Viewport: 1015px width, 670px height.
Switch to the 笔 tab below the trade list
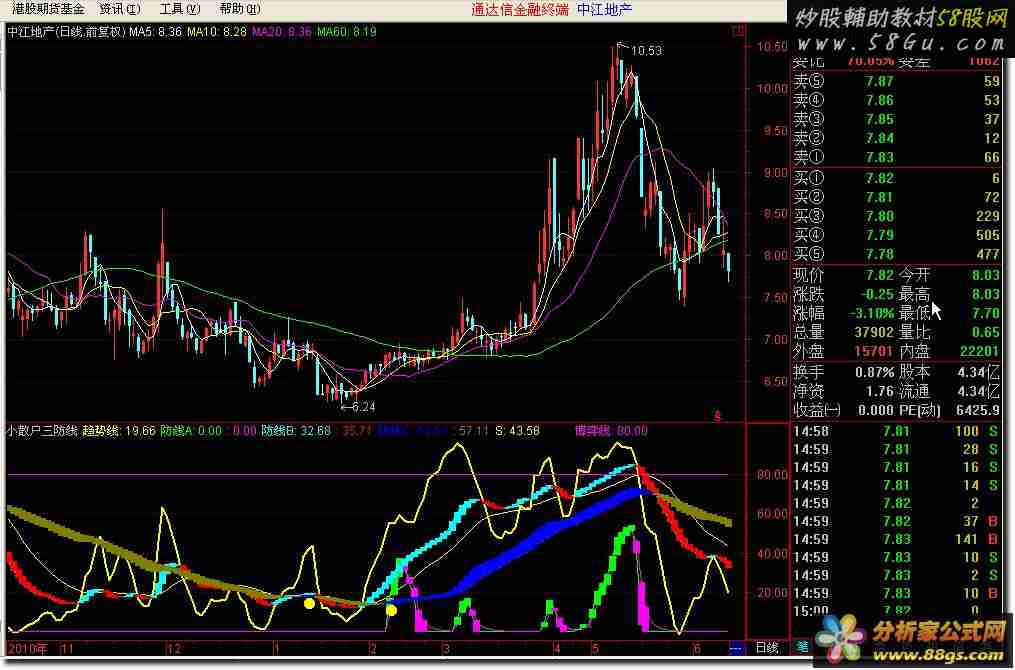pyautogui.click(x=802, y=647)
